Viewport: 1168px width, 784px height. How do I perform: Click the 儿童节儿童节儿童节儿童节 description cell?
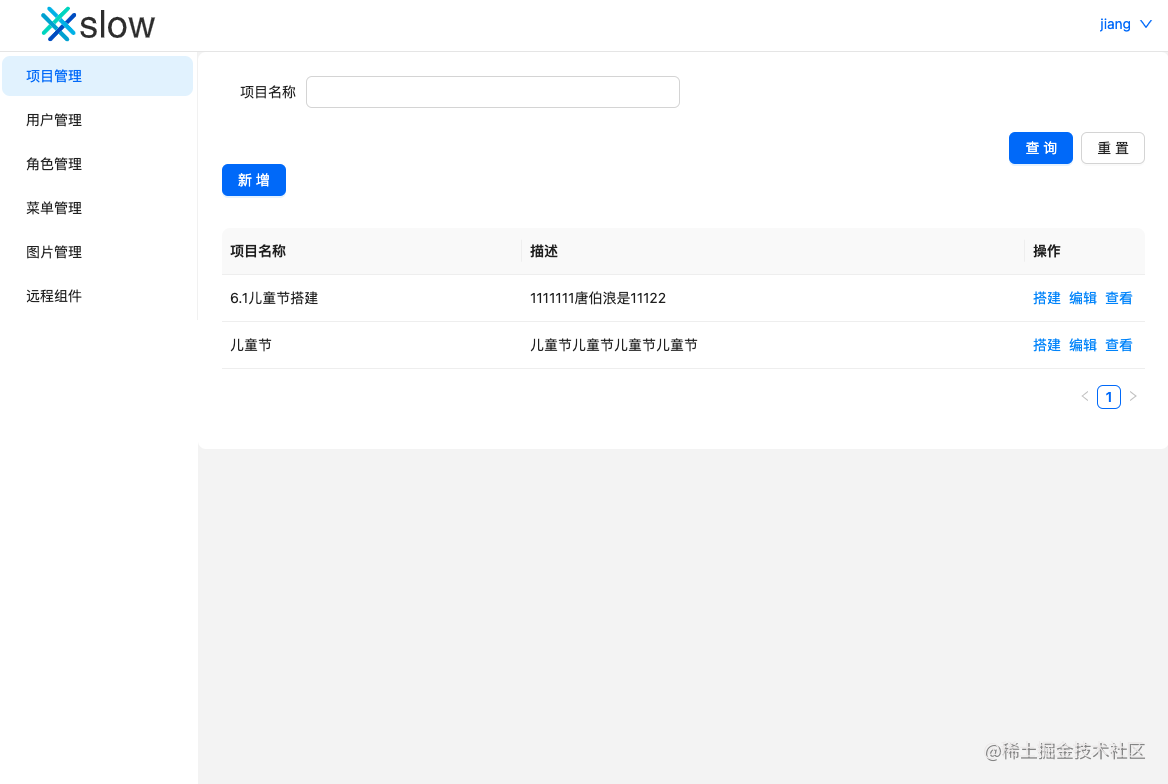point(773,345)
